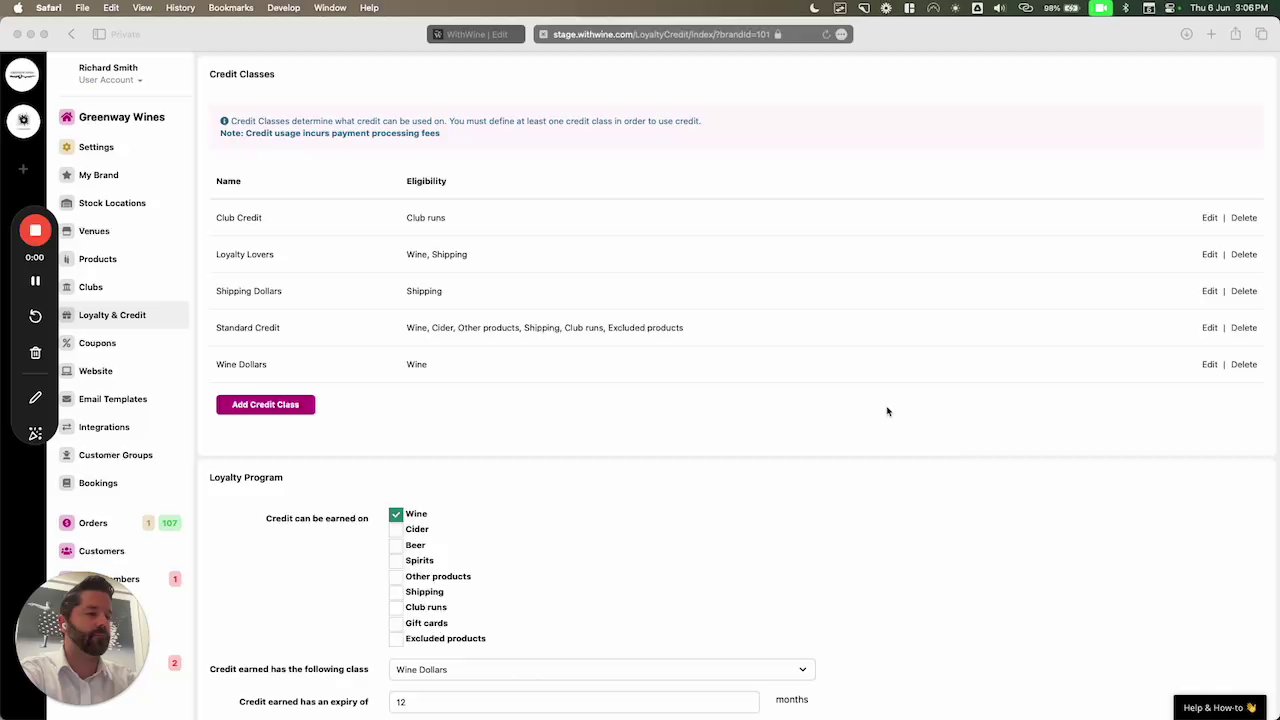Select the pencil draw tool icon
The width and height of the screenshot is (1280, 720).
(x=35, y=398)
